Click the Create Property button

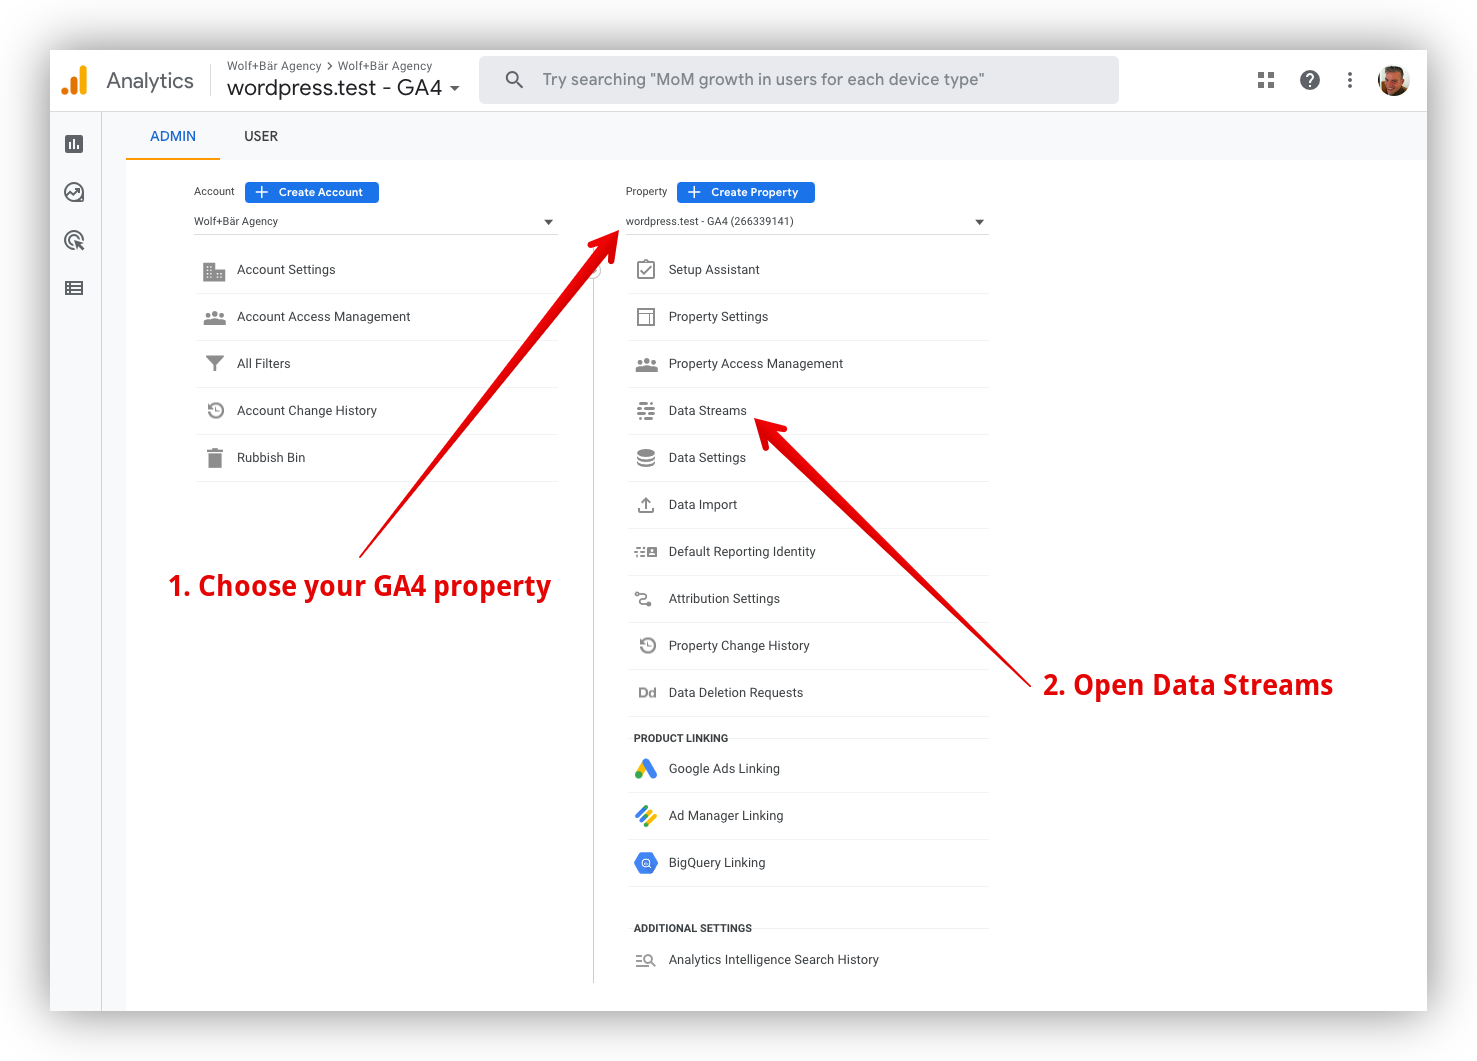click(x=746, y=192)
